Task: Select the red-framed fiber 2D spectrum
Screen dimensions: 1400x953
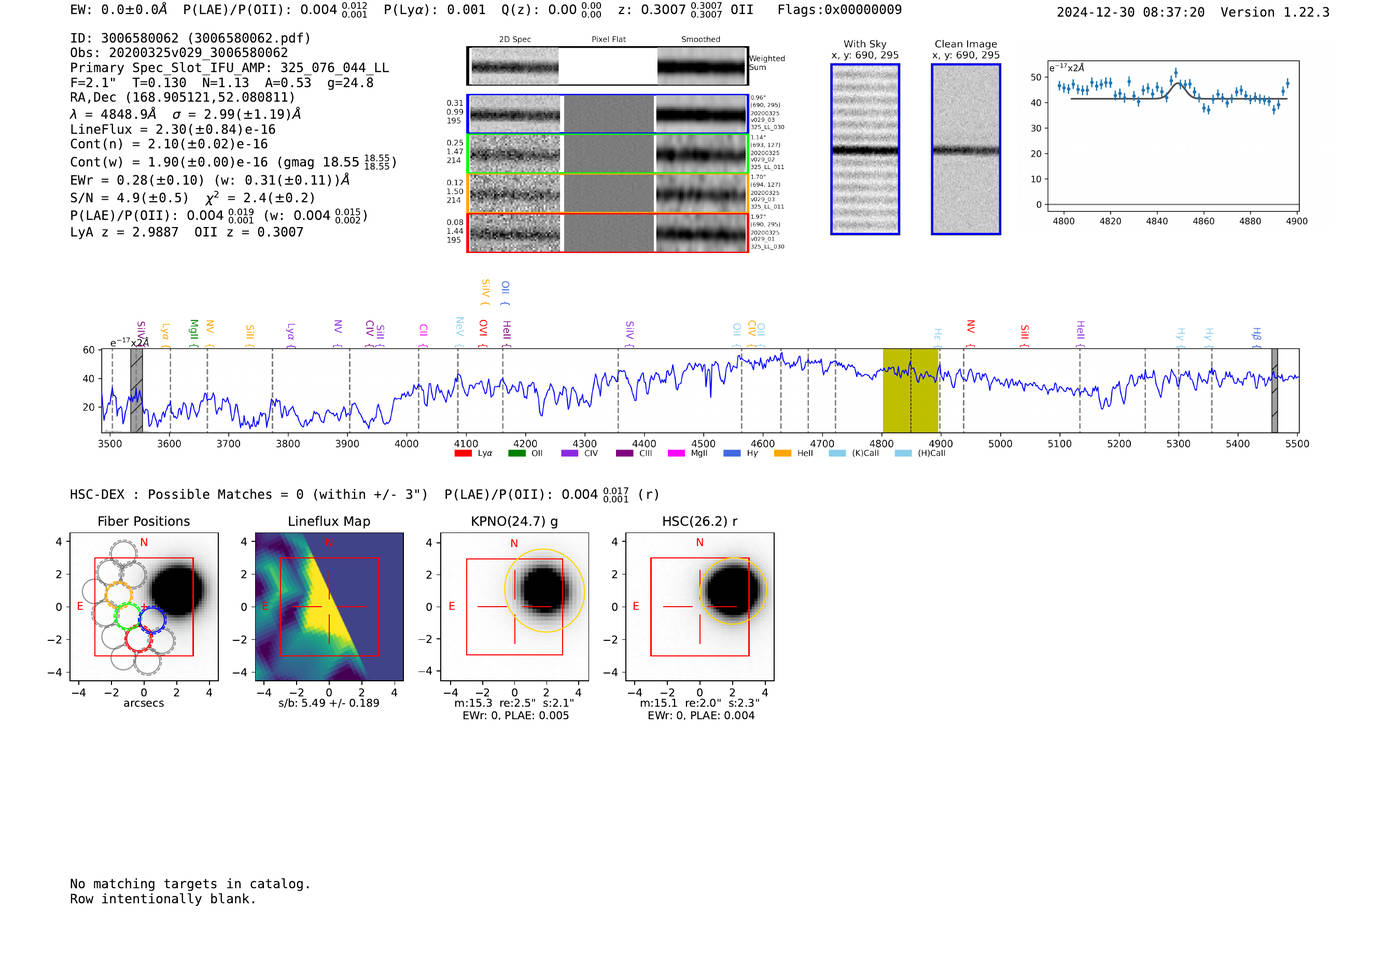Action: click(514, 233)
